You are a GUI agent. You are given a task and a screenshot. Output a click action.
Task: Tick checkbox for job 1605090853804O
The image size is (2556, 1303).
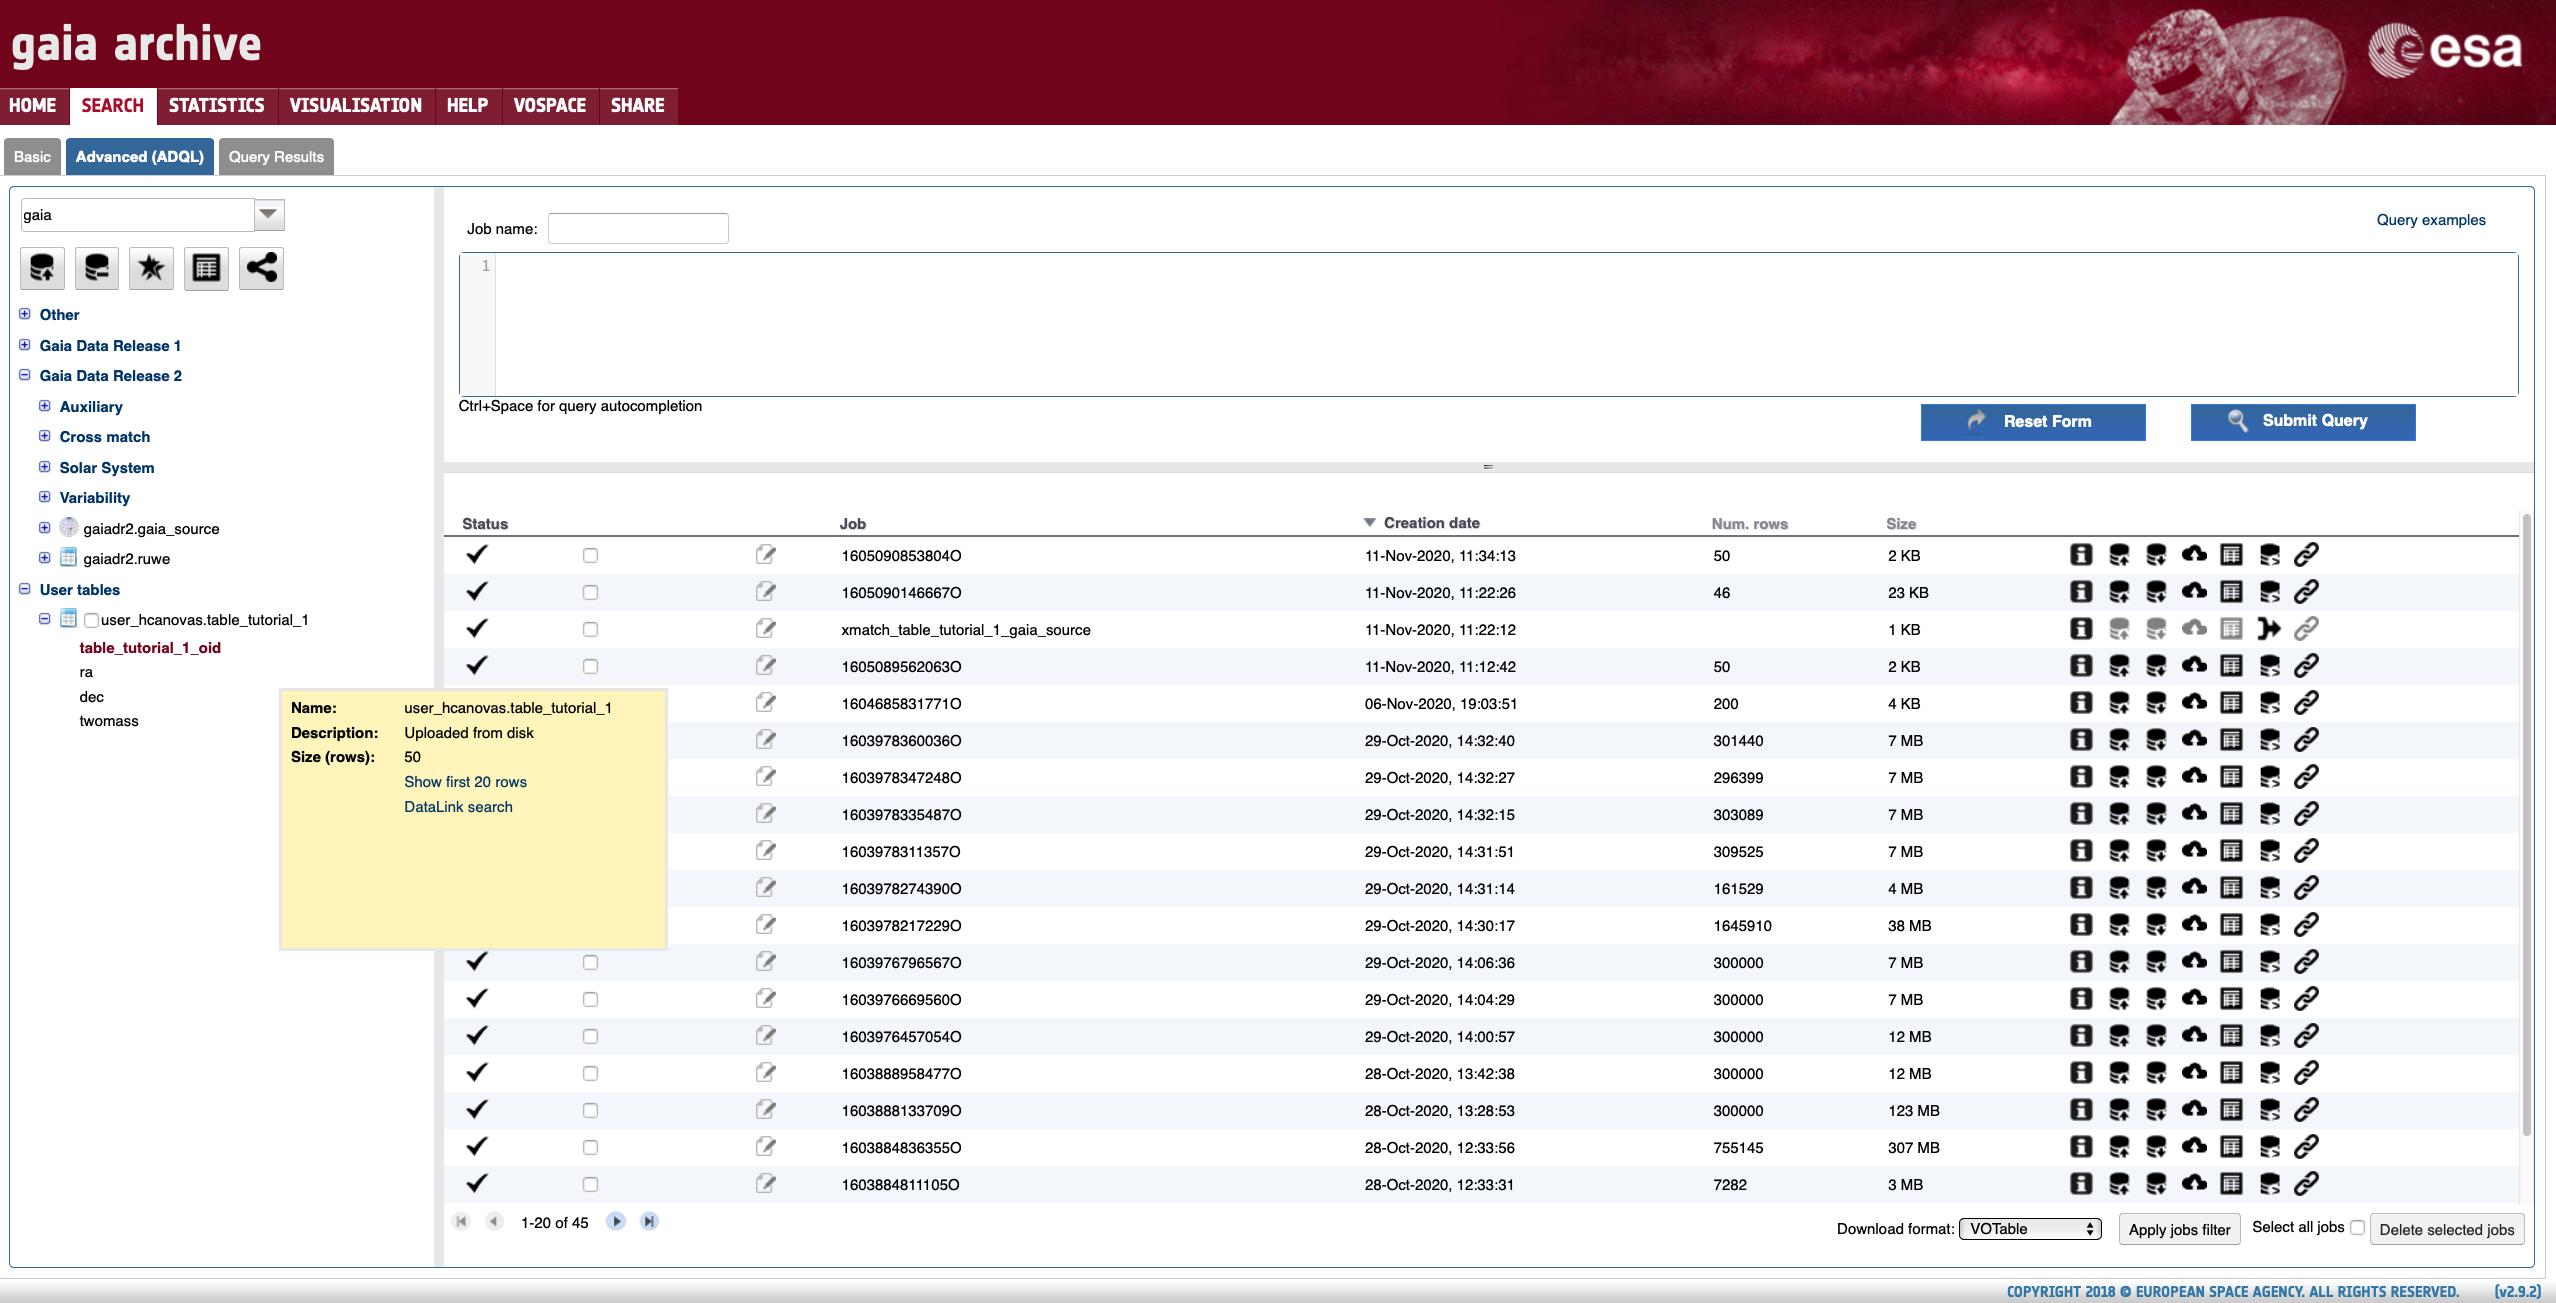[x=590, y=556]
